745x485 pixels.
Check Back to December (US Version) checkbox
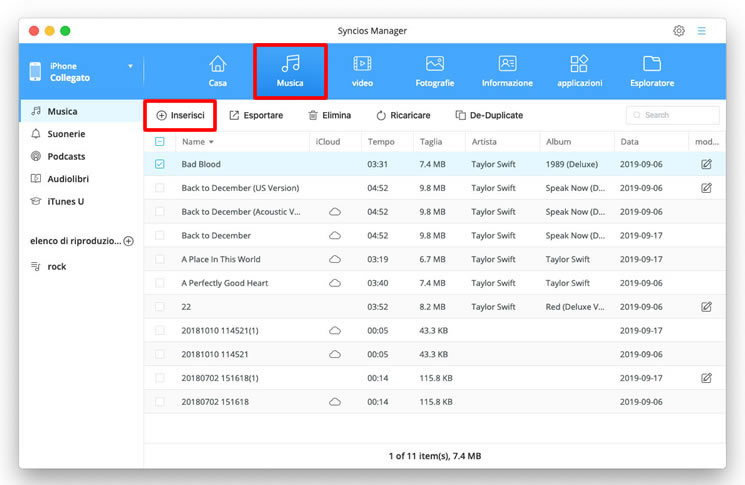(x=160, y=188)
